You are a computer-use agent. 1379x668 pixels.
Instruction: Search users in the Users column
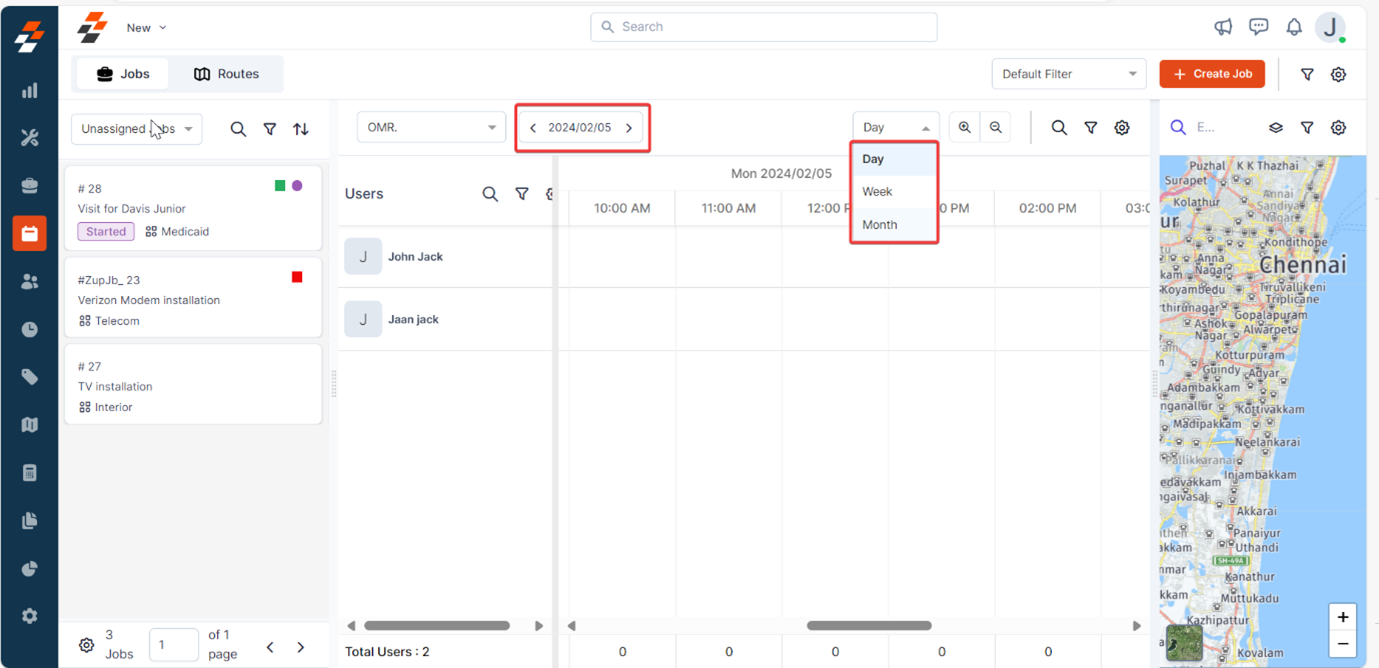click(490, 194)
